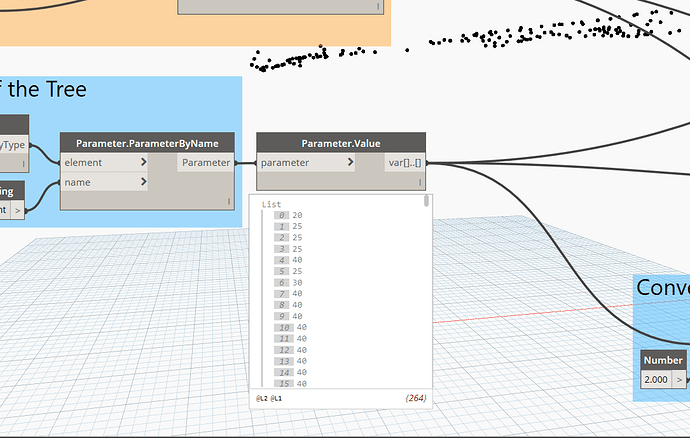Click the Number node title
Viewport: 690px width, 438px height.
(x=663, y=360)
